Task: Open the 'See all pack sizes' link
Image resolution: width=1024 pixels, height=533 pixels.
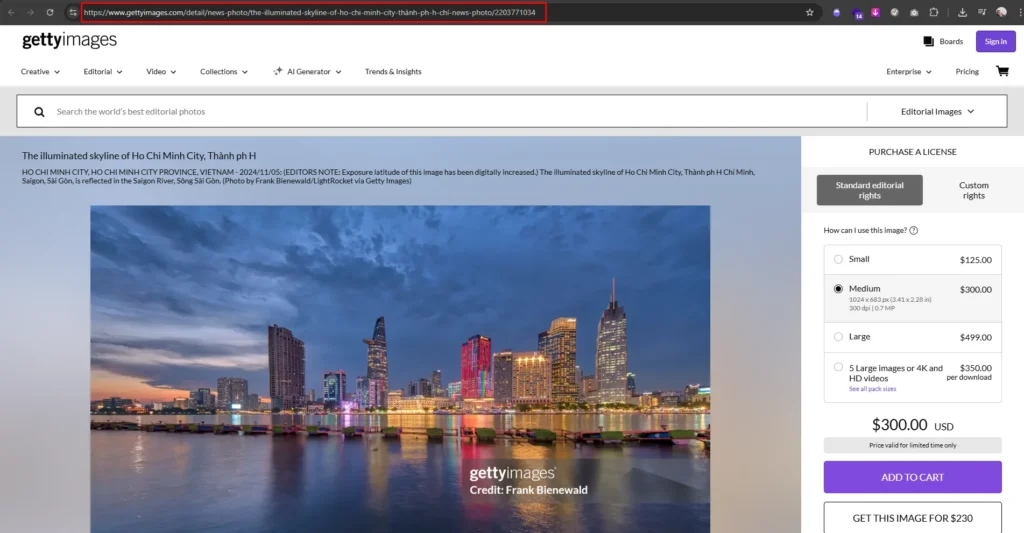Action: click(872, 389)
